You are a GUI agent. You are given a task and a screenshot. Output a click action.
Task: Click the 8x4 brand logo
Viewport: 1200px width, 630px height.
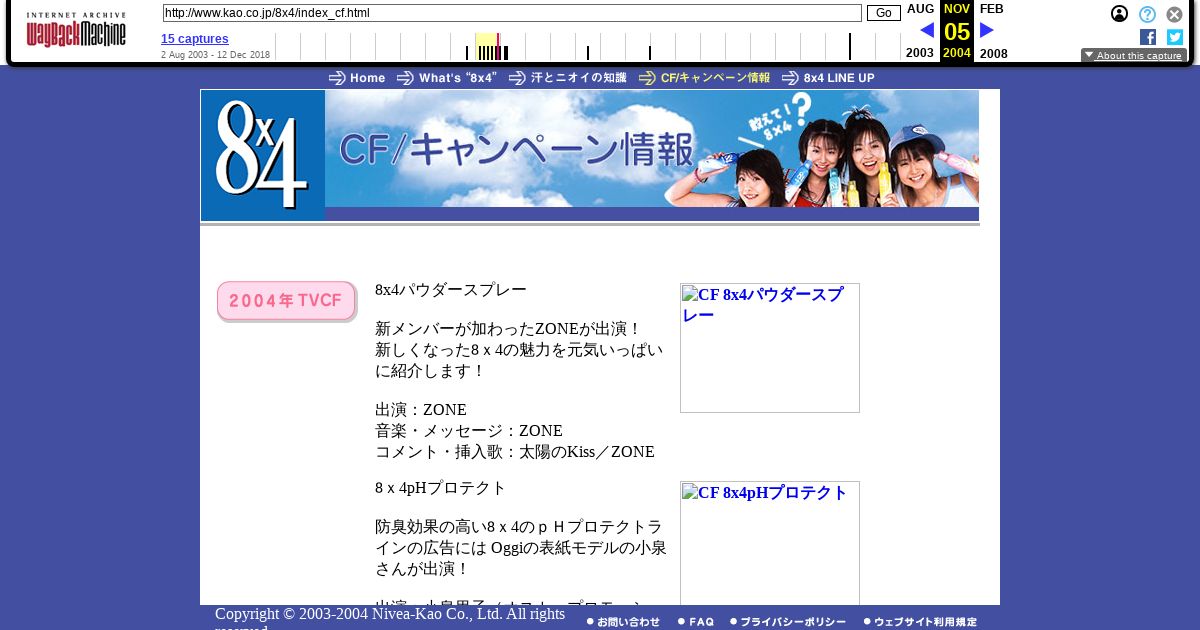pos(263,155)
